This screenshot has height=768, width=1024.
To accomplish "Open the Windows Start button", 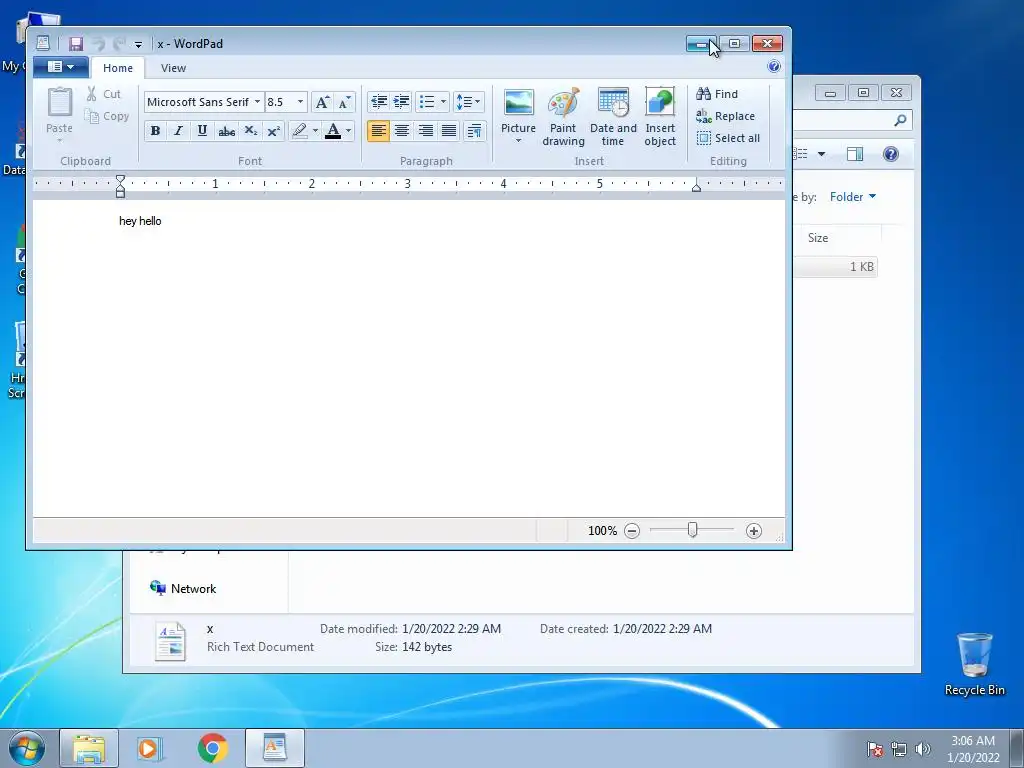I will (27, 748).
